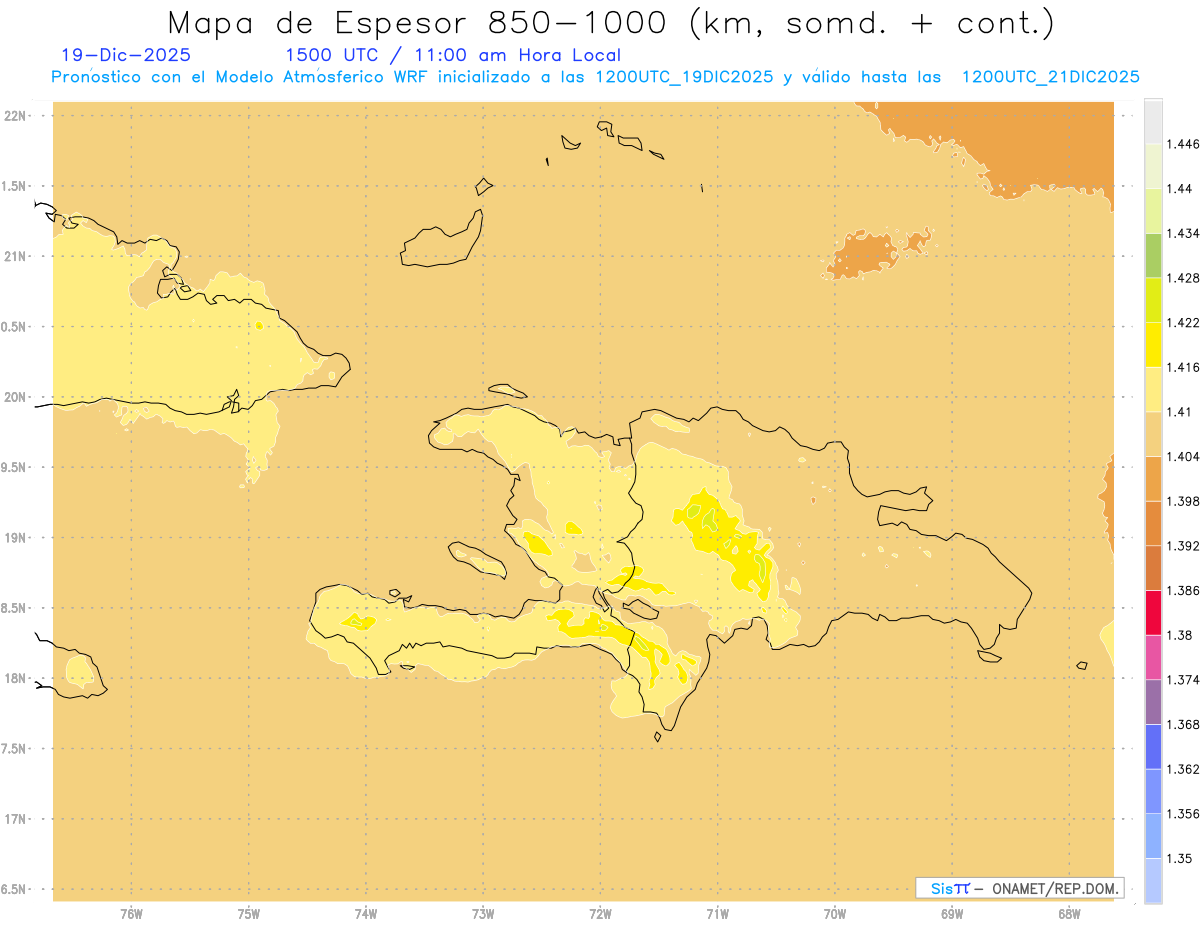Click the colorbar value '1.398'
This screenshot has height=927, width=1200.
point(1183,501)
